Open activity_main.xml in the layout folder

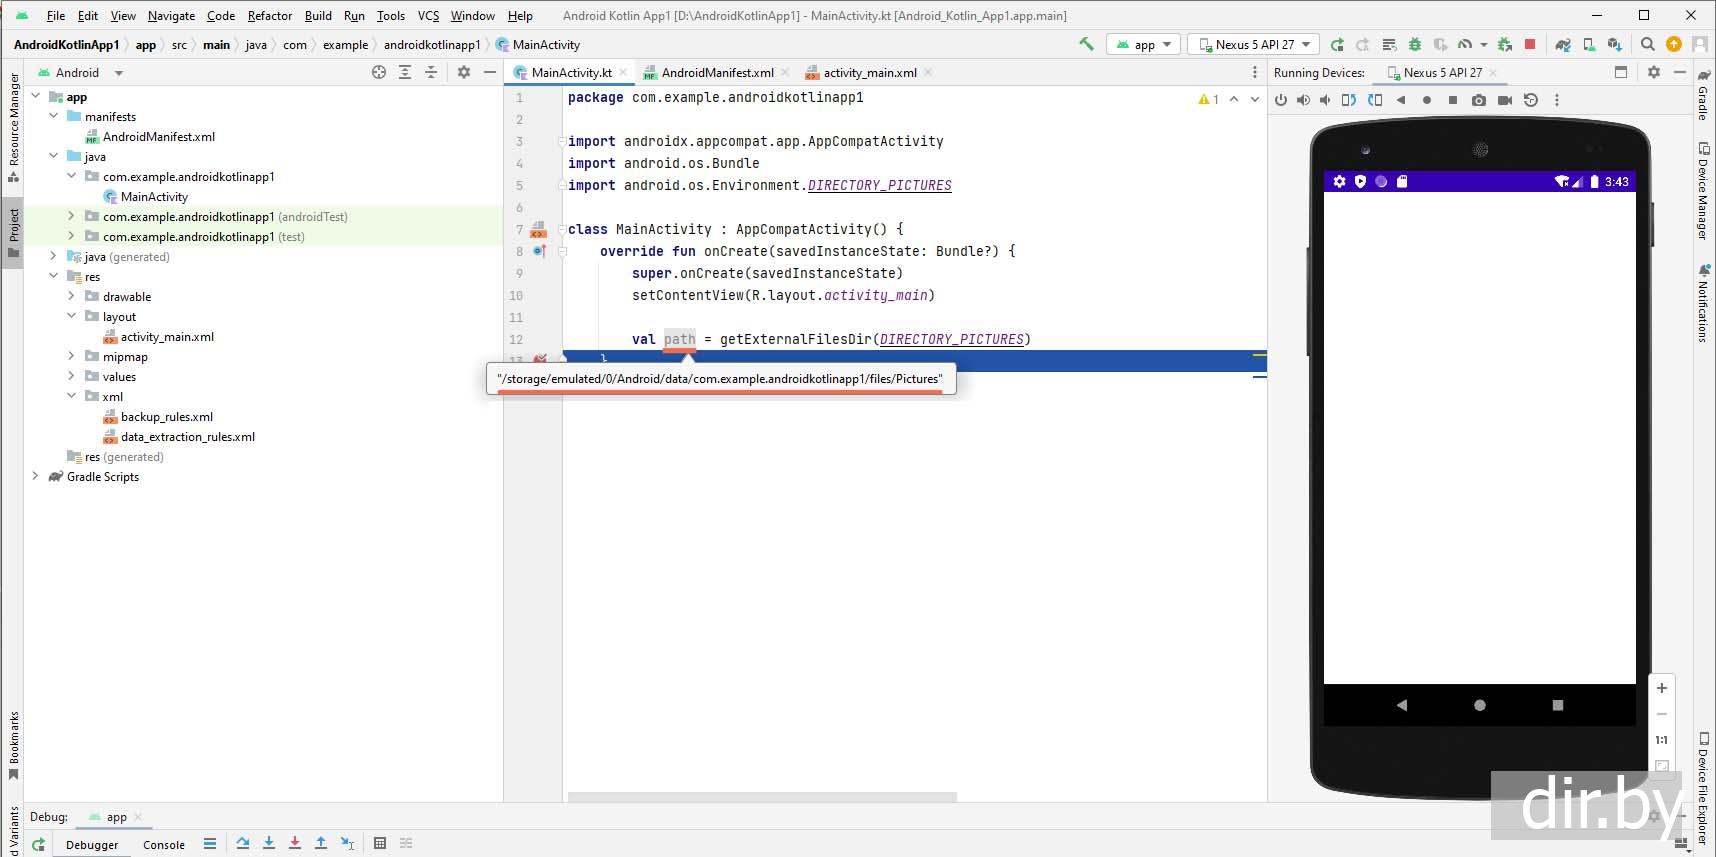click(x=167, y=337)
